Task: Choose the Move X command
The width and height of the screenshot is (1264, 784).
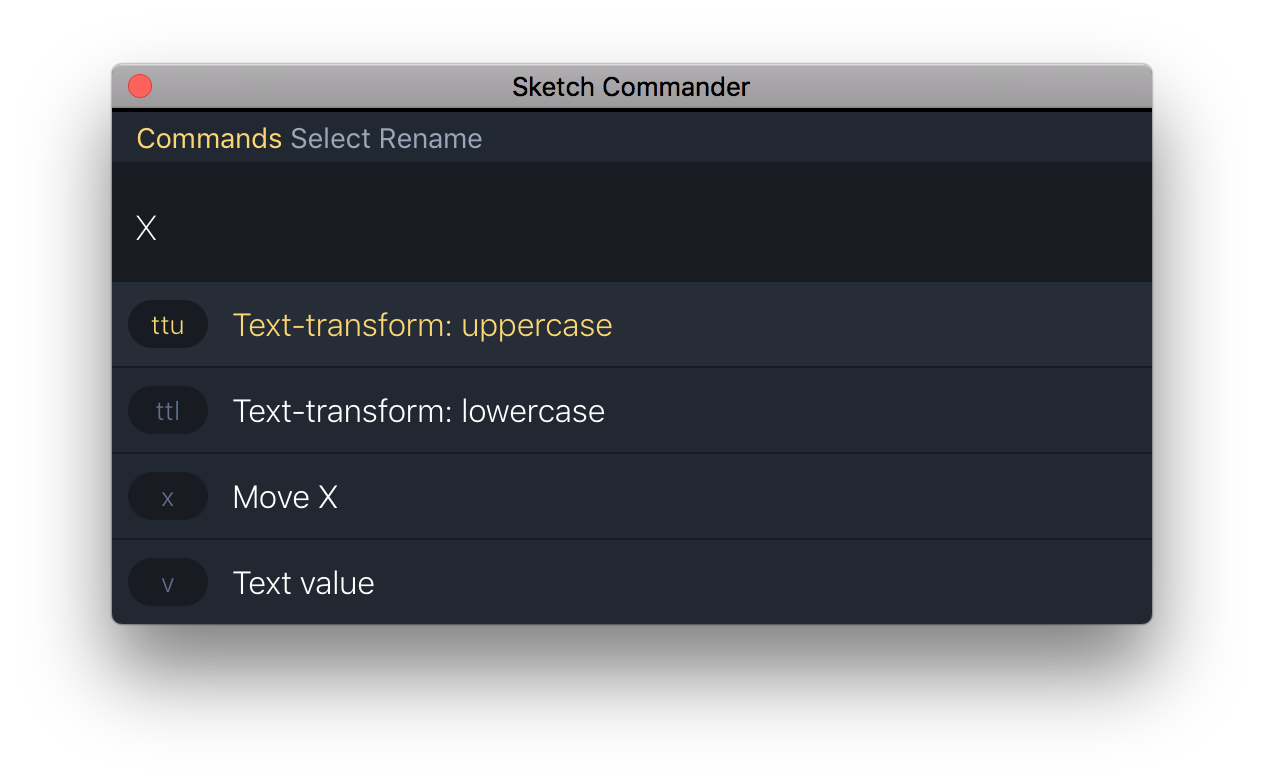Action: click(284, 496)
